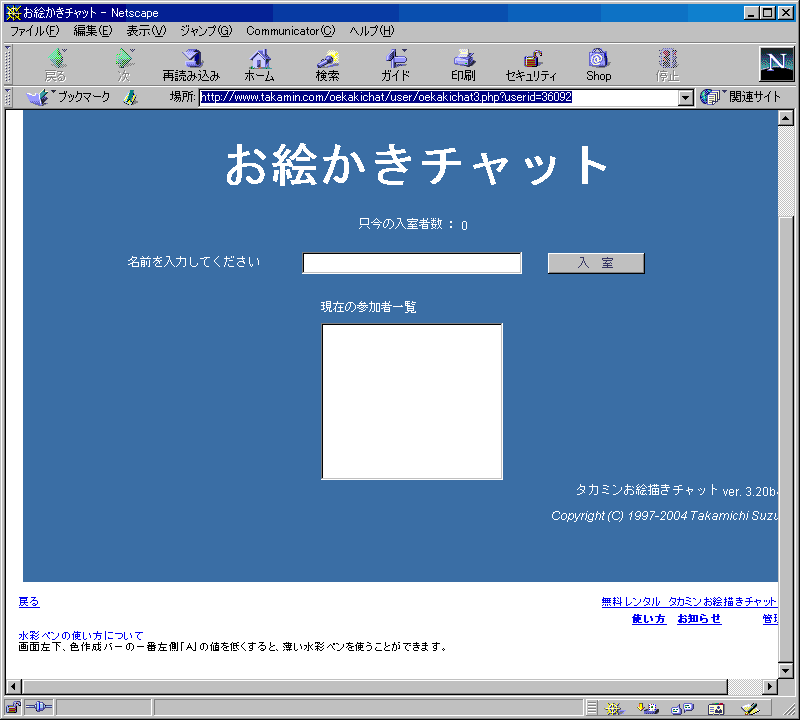Open 無料レンタル タカミンお絵描きチャット link
Viewport: 800px width, 720px height.
click(x=689, y=602)
